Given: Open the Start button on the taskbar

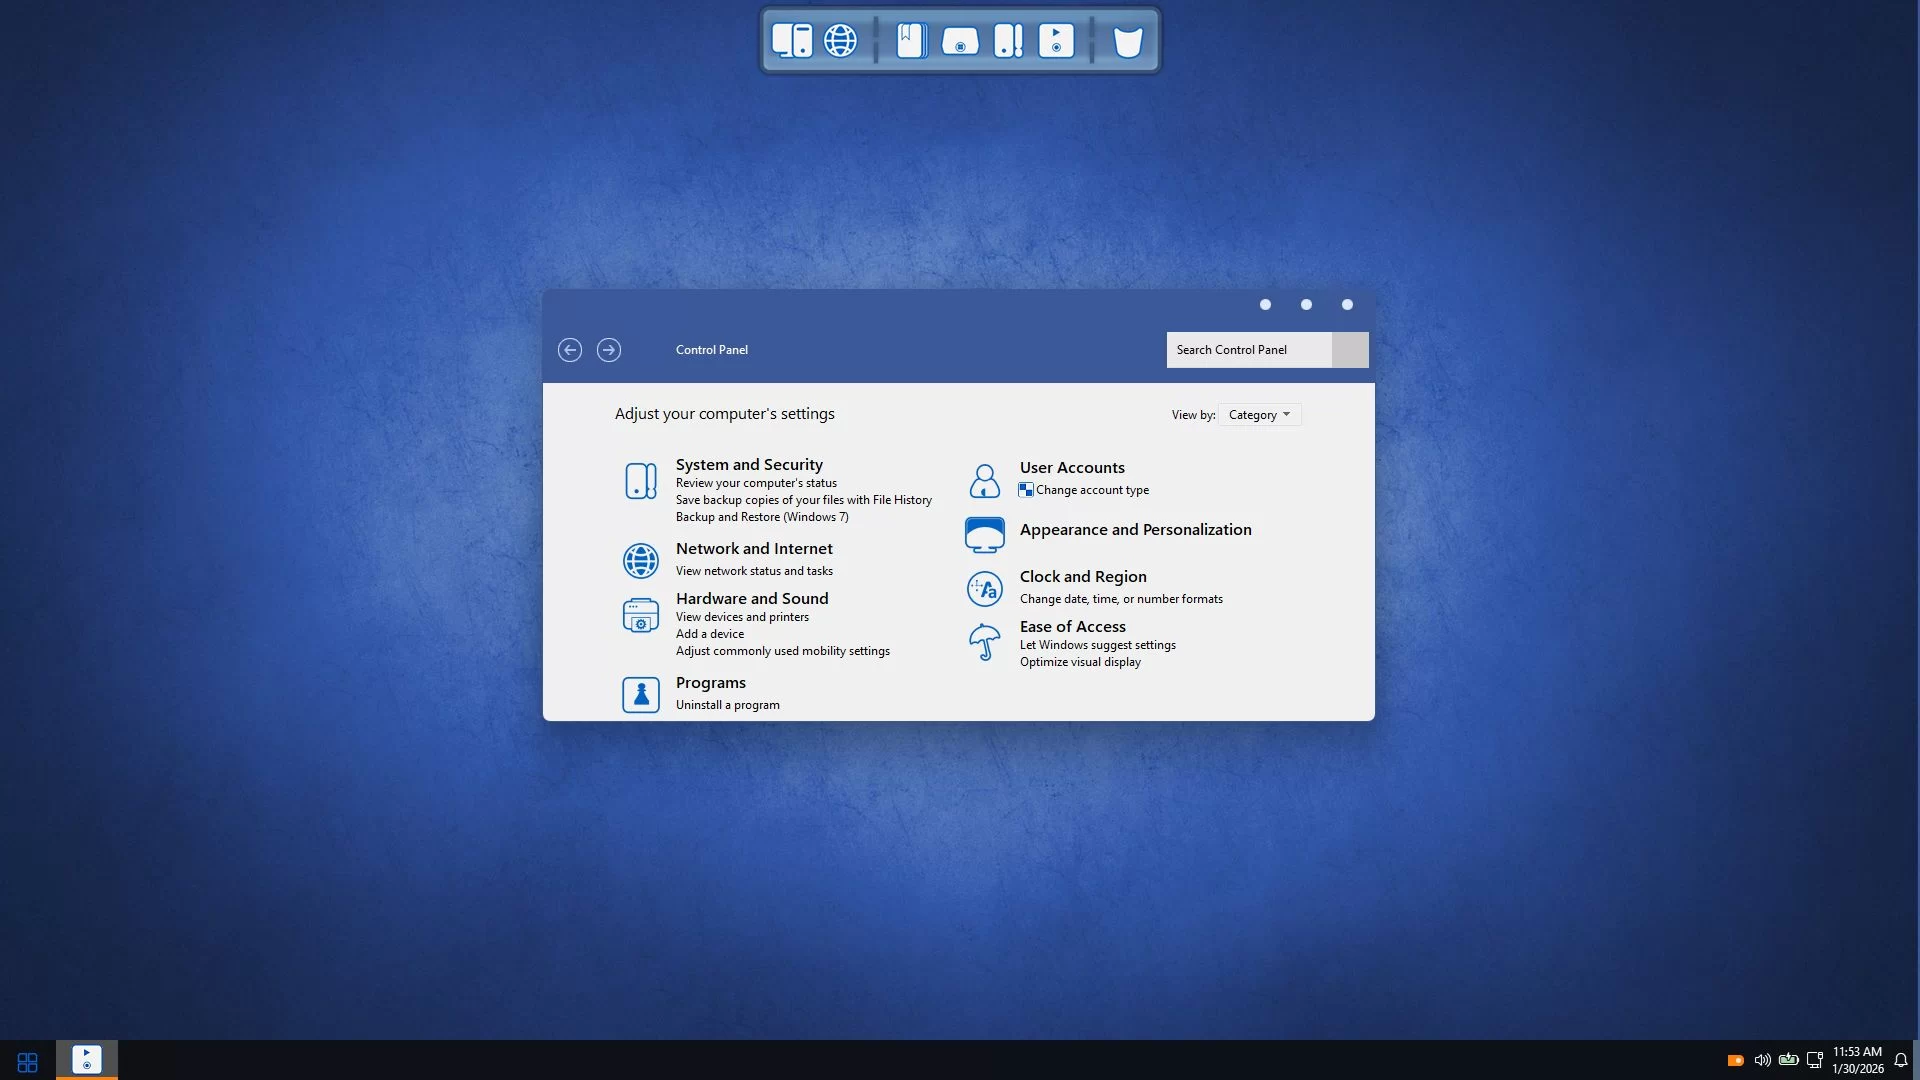Looking at the screenshot, I should pos(28,1061).
